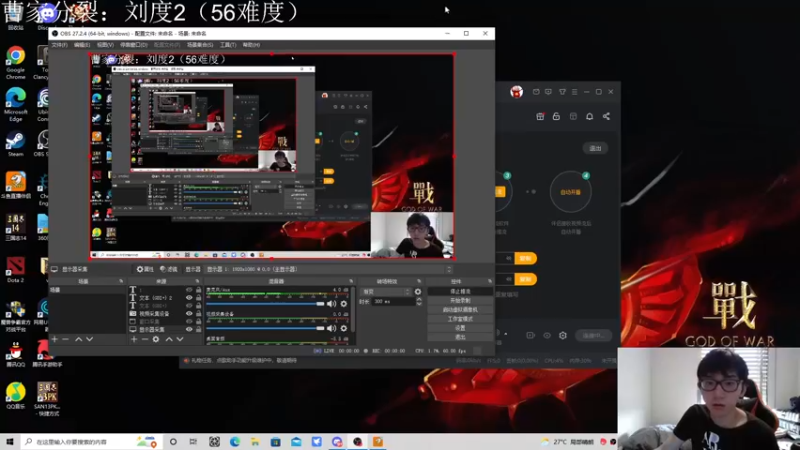Toggle visibility of 窗口采集 source

[x=189, y=321]
